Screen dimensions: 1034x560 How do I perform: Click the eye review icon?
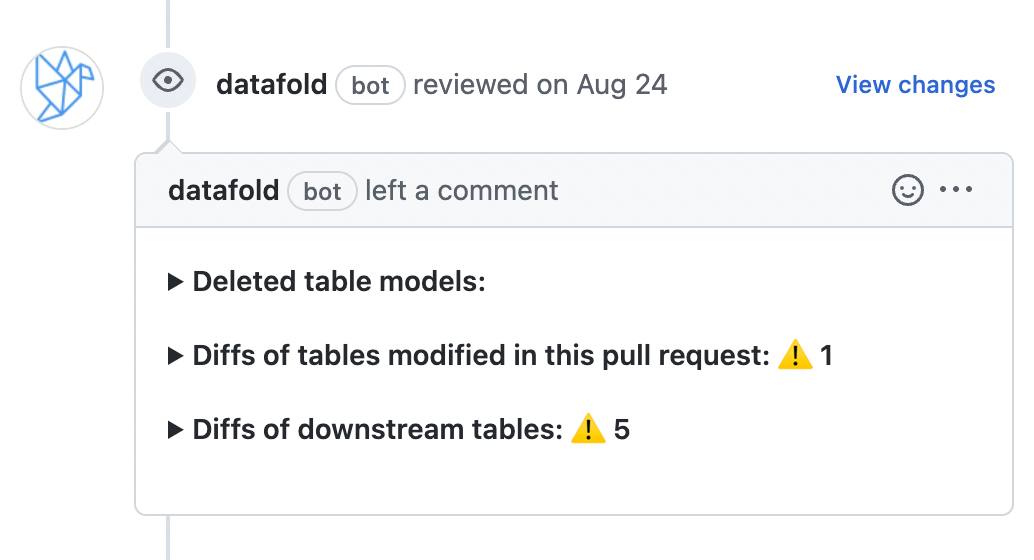pyautogui.click(x=168, y=82)
